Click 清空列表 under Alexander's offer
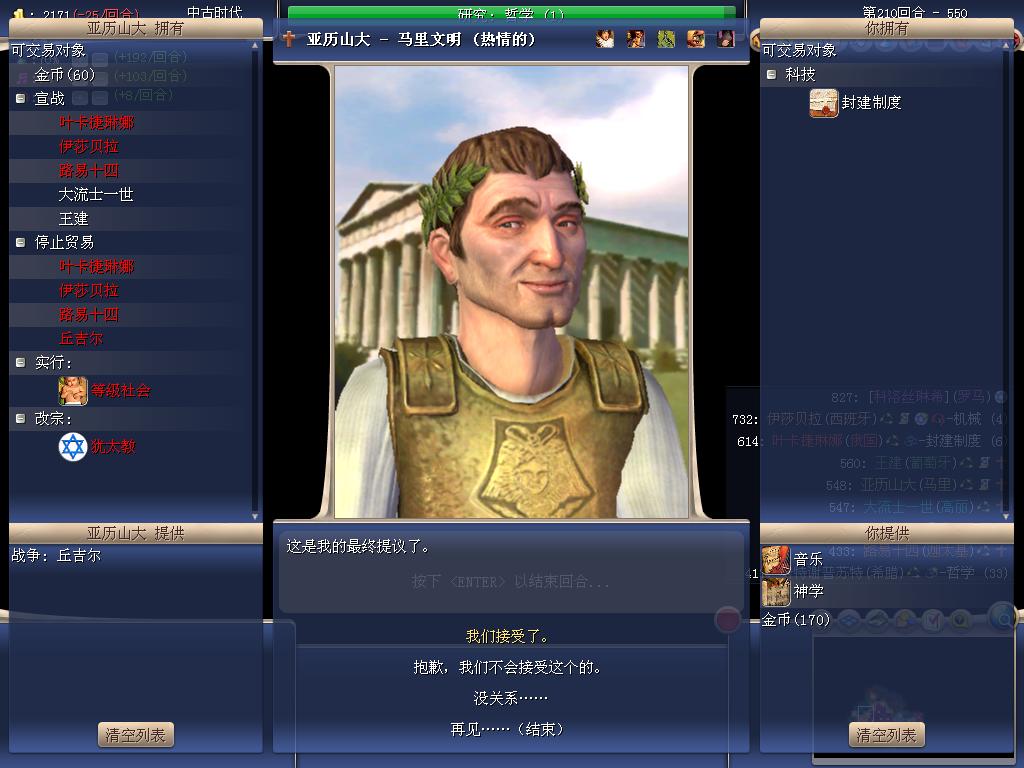1024x768 pixels. pyautogui.click(x=136, y=735)
